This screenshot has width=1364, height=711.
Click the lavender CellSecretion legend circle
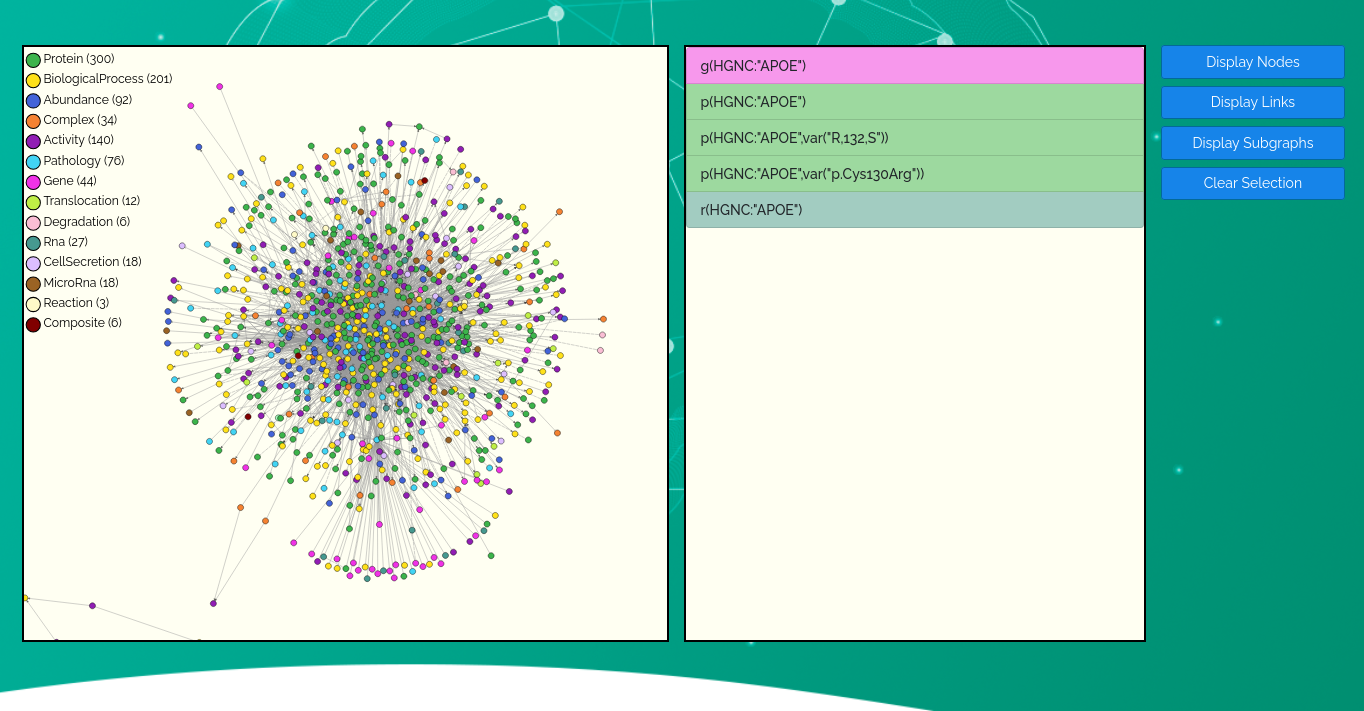[33, 263]
